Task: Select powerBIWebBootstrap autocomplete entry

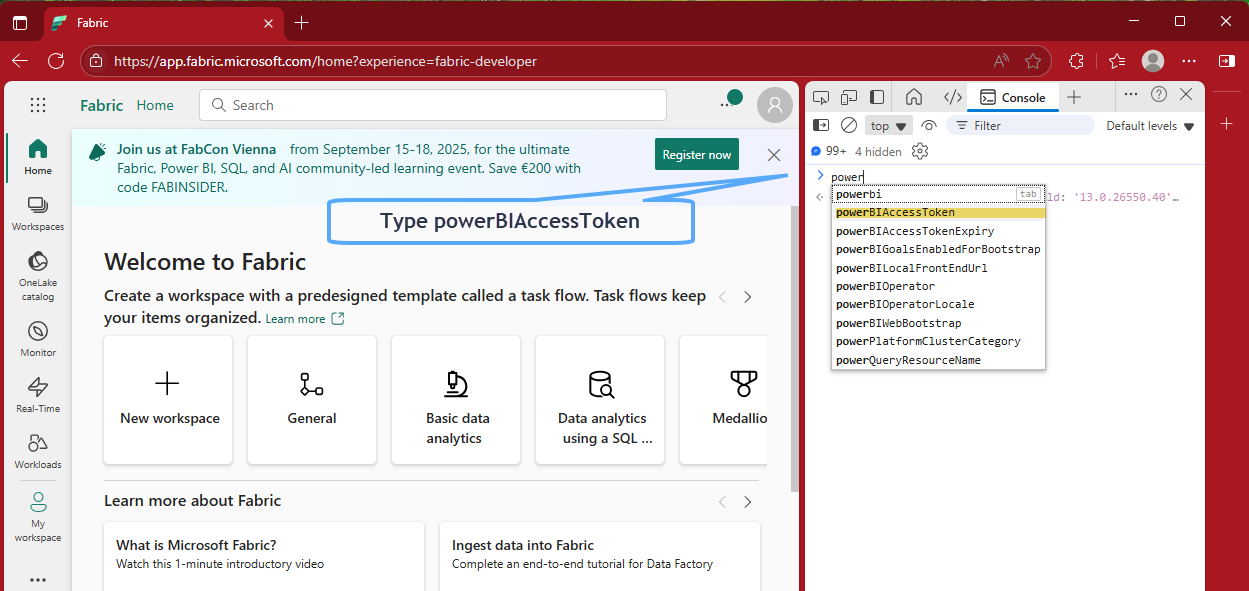Action: pyautogui.click(x=939, y=323)
